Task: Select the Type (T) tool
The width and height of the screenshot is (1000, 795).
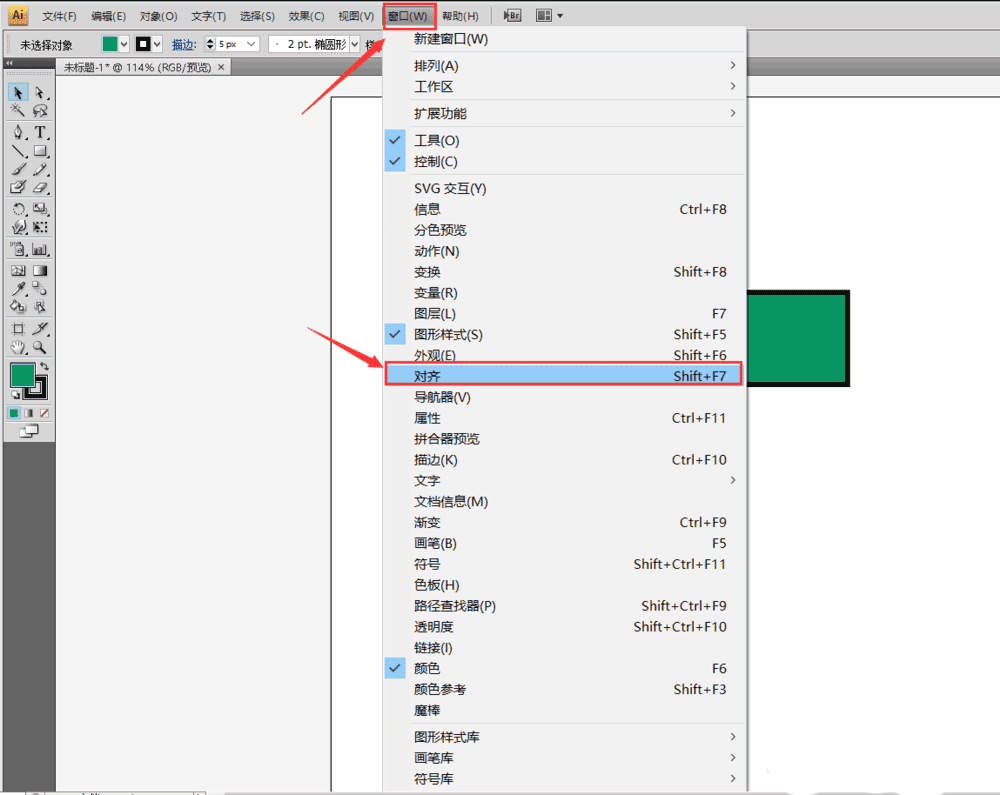Action: click(40, 132)
